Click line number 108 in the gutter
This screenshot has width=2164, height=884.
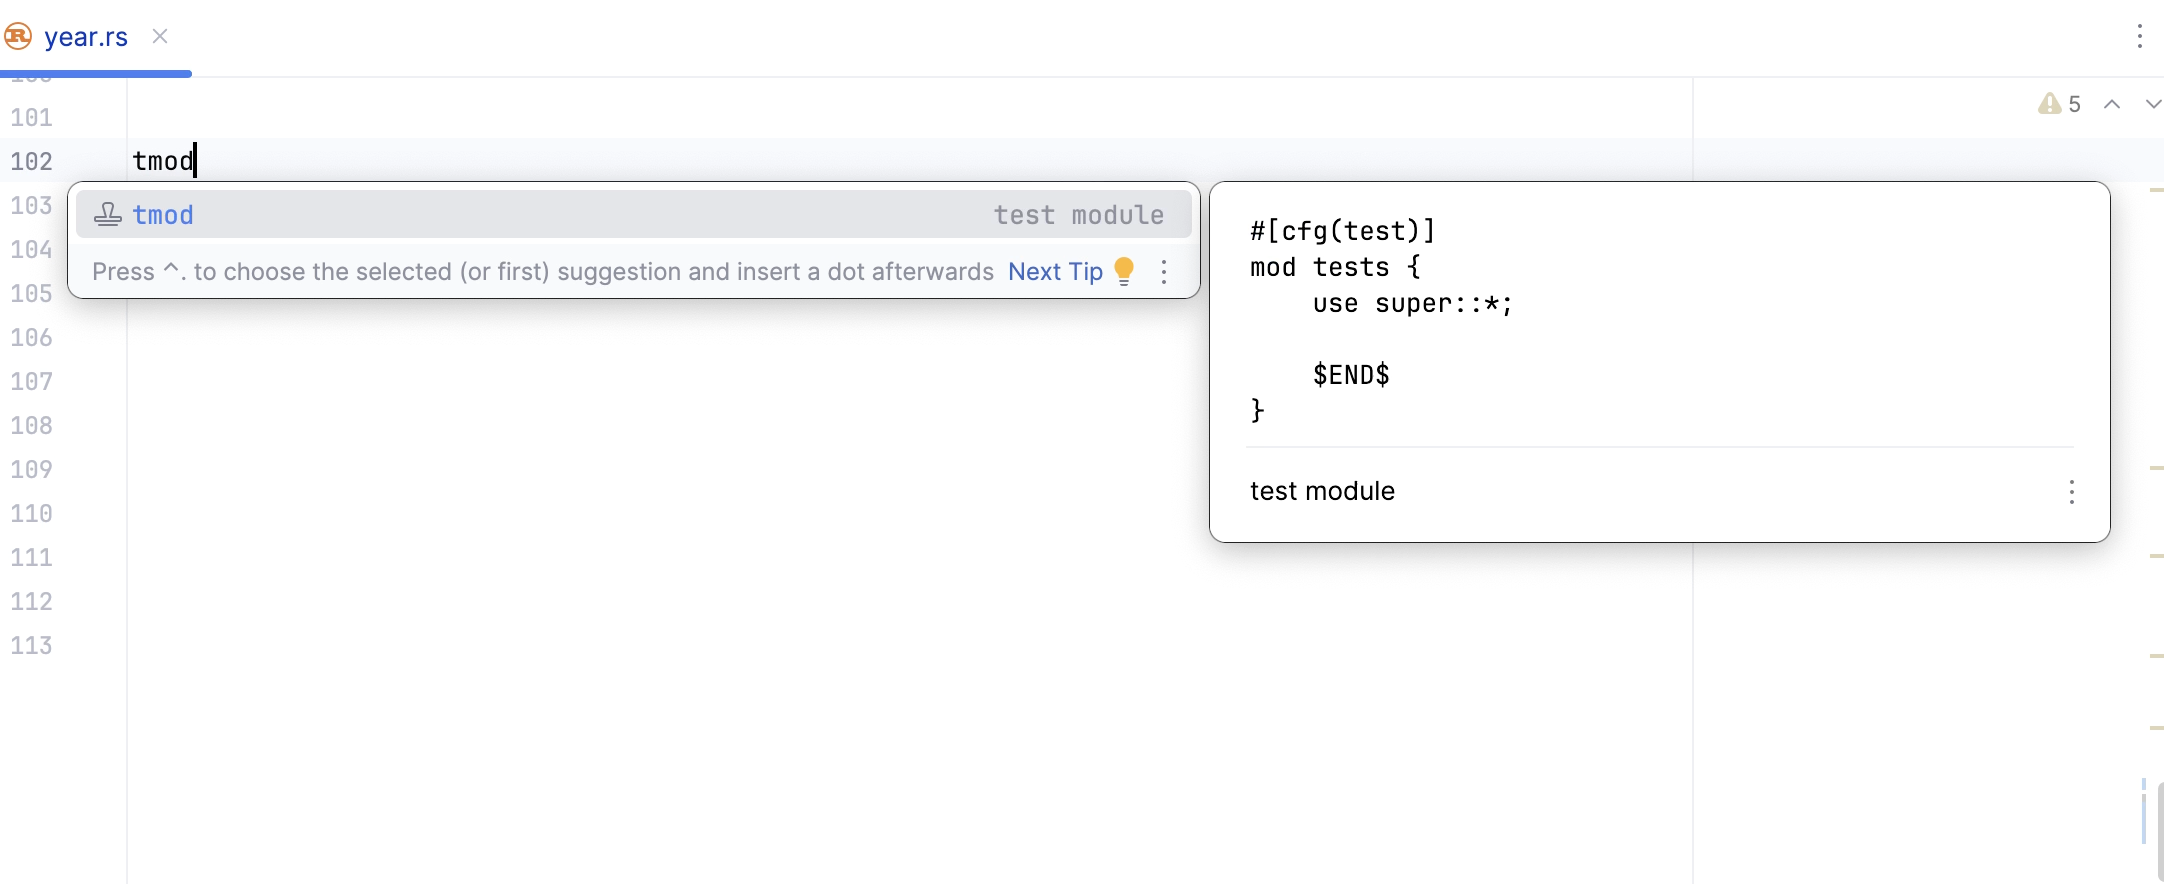[x=32, y=426]
